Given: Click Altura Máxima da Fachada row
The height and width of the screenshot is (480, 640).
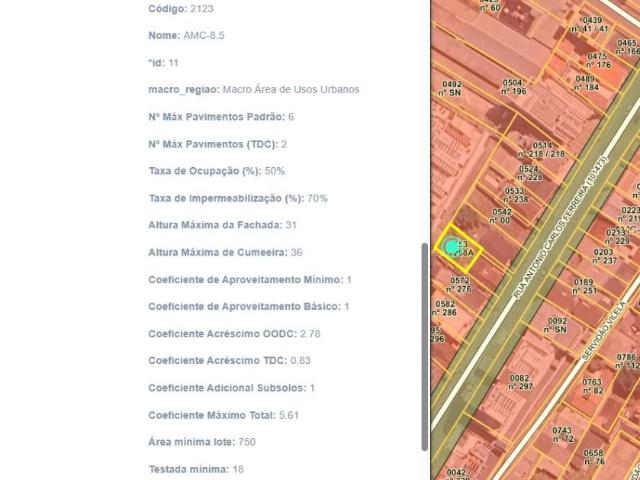Looking at the screenshot, I should point(222,225).
